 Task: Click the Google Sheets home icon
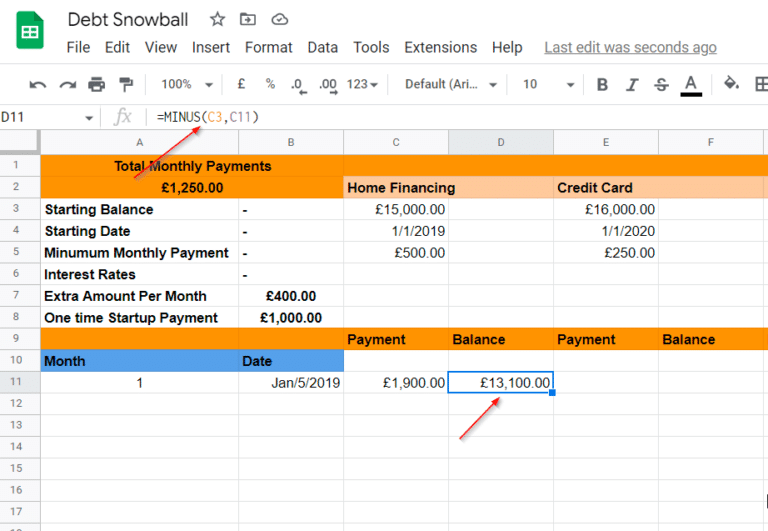click(x=30, y=30)
